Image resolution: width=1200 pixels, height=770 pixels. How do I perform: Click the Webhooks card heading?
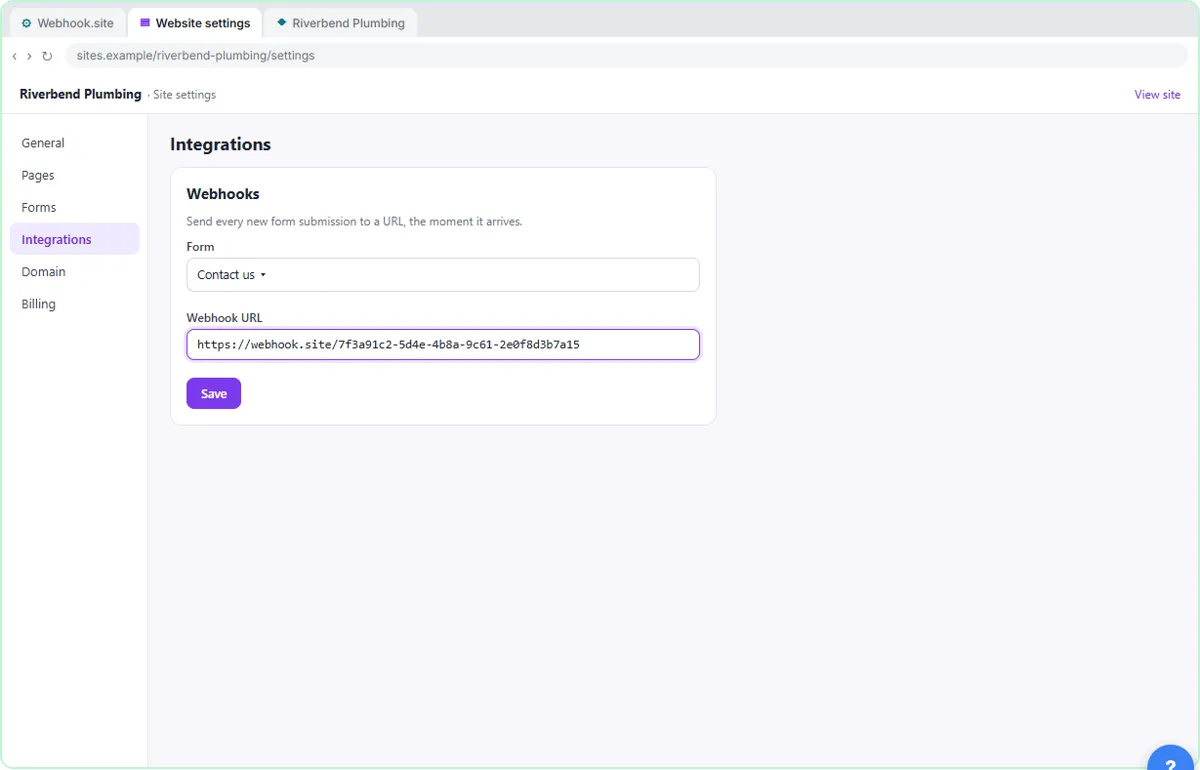[x=223, y=194]
